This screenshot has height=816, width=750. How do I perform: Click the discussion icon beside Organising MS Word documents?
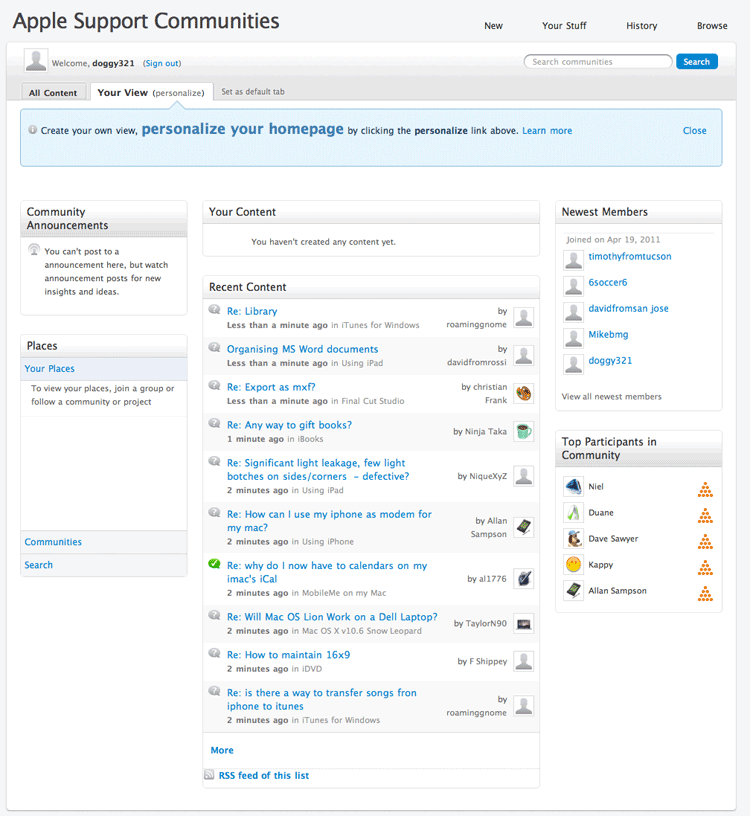[214, 348]
